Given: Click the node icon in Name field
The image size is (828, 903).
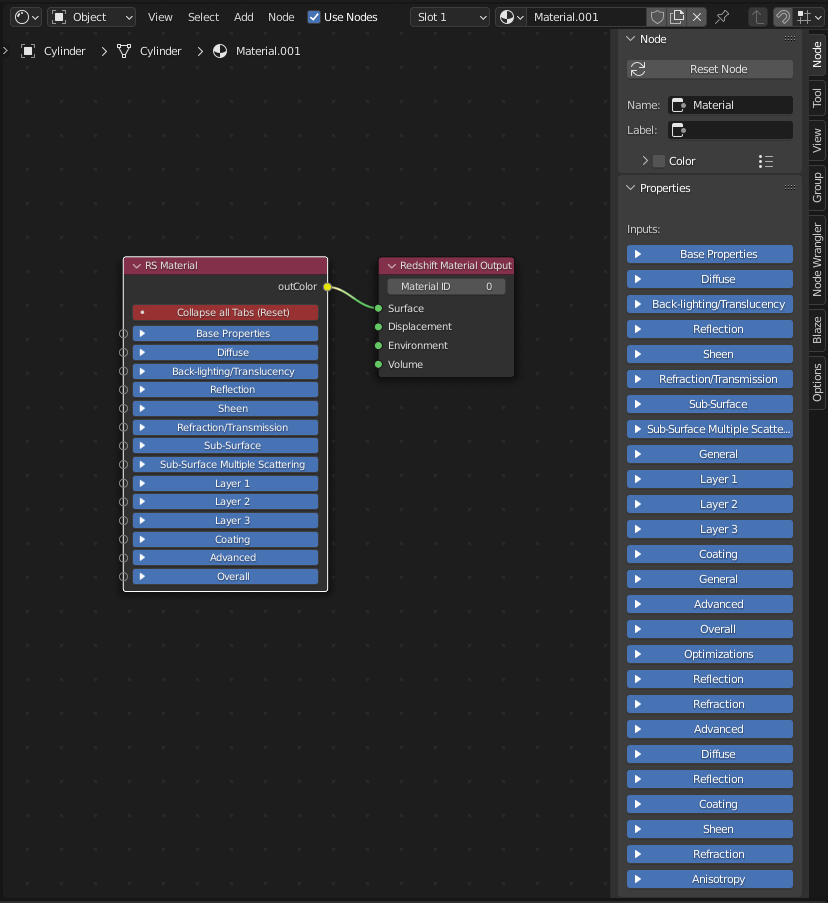Looking at the screenshot, I should point(679,105).
